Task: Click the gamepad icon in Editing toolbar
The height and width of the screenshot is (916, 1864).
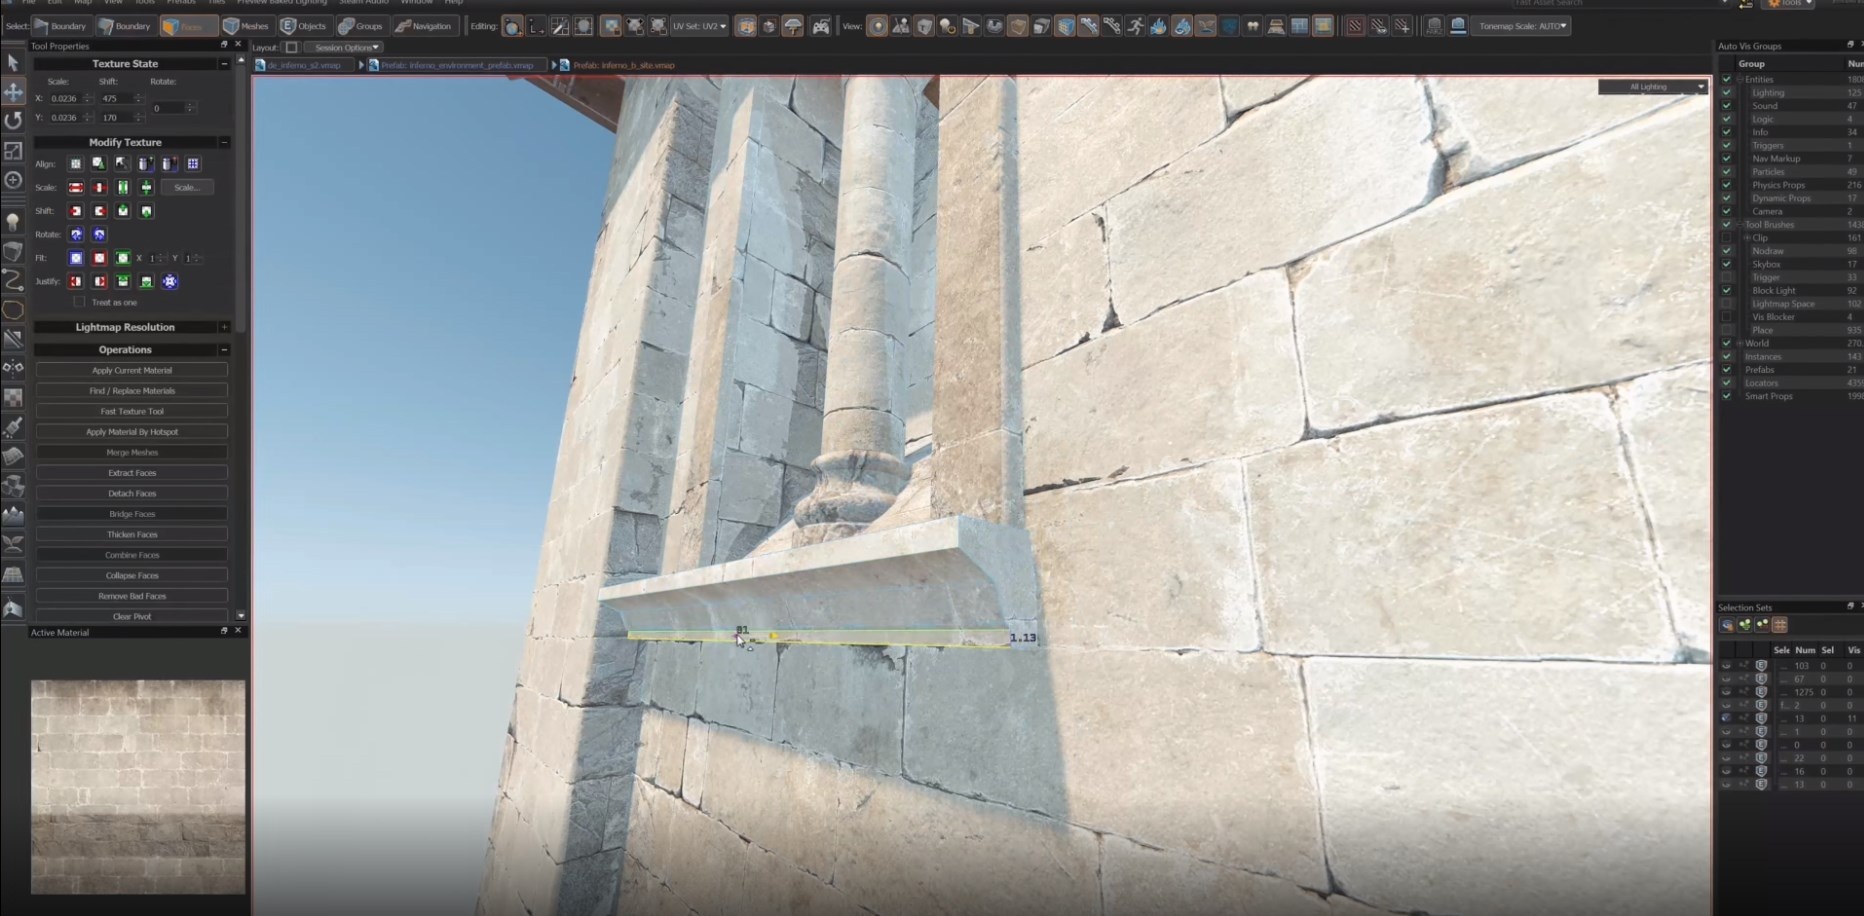Action: [820, 26]
